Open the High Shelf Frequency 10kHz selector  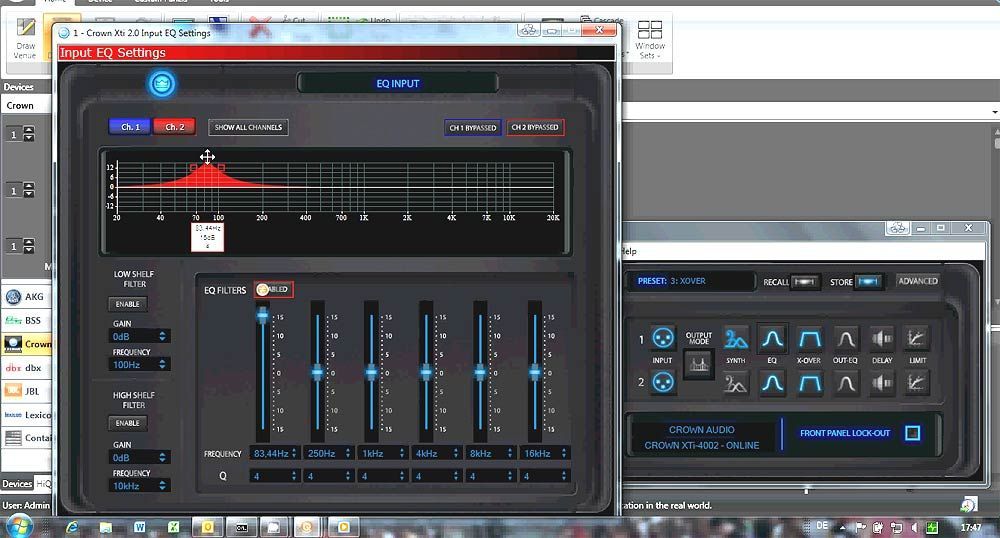tap(140, 485)
